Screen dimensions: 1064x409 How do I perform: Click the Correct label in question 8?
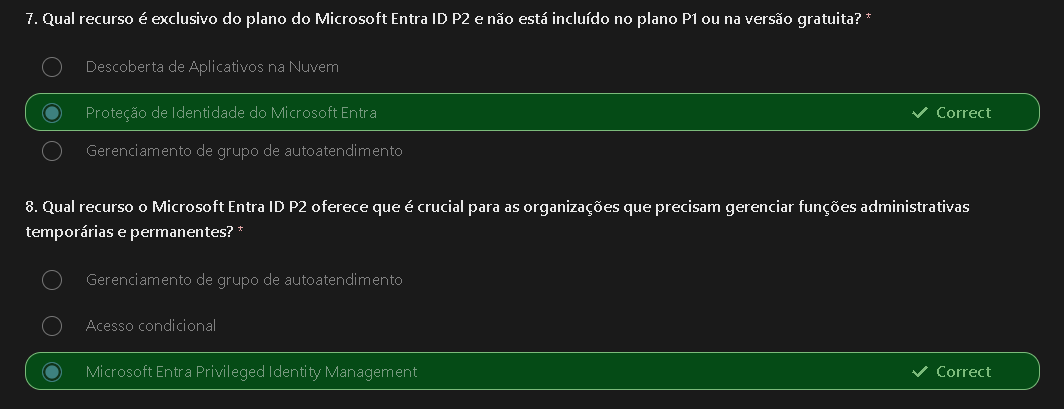963,372
